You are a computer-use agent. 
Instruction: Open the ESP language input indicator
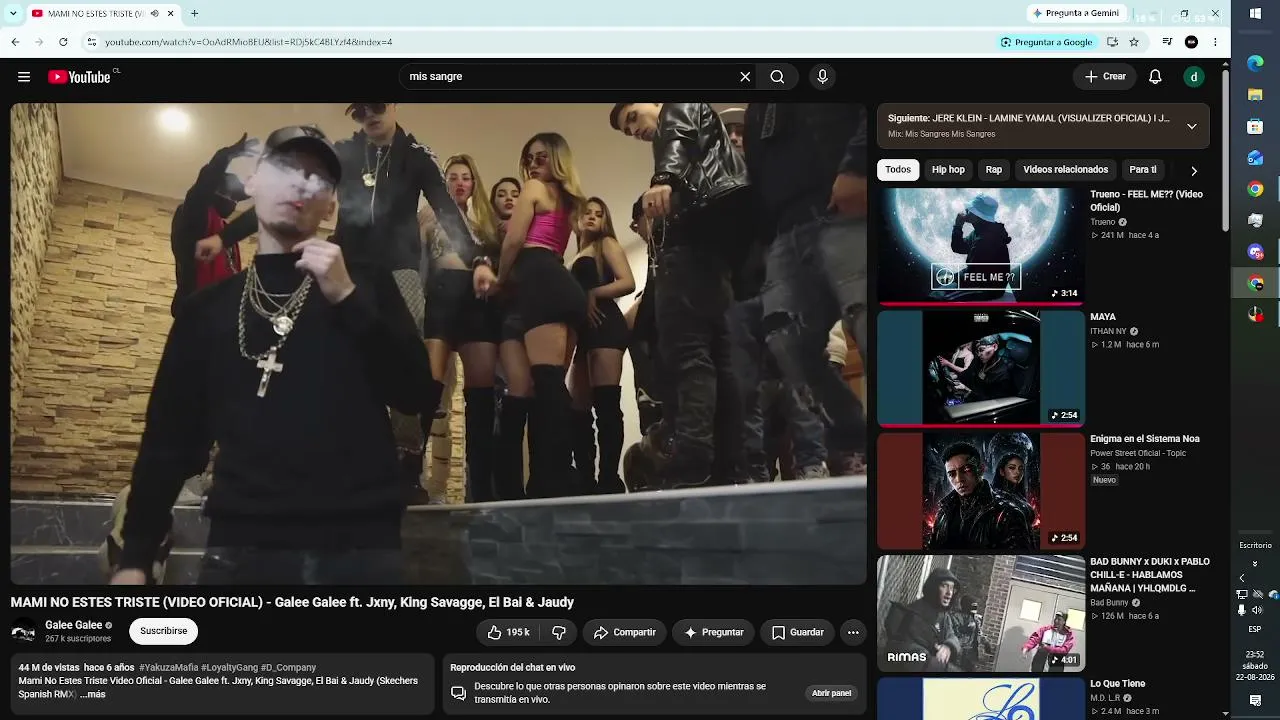[1255, 630]
